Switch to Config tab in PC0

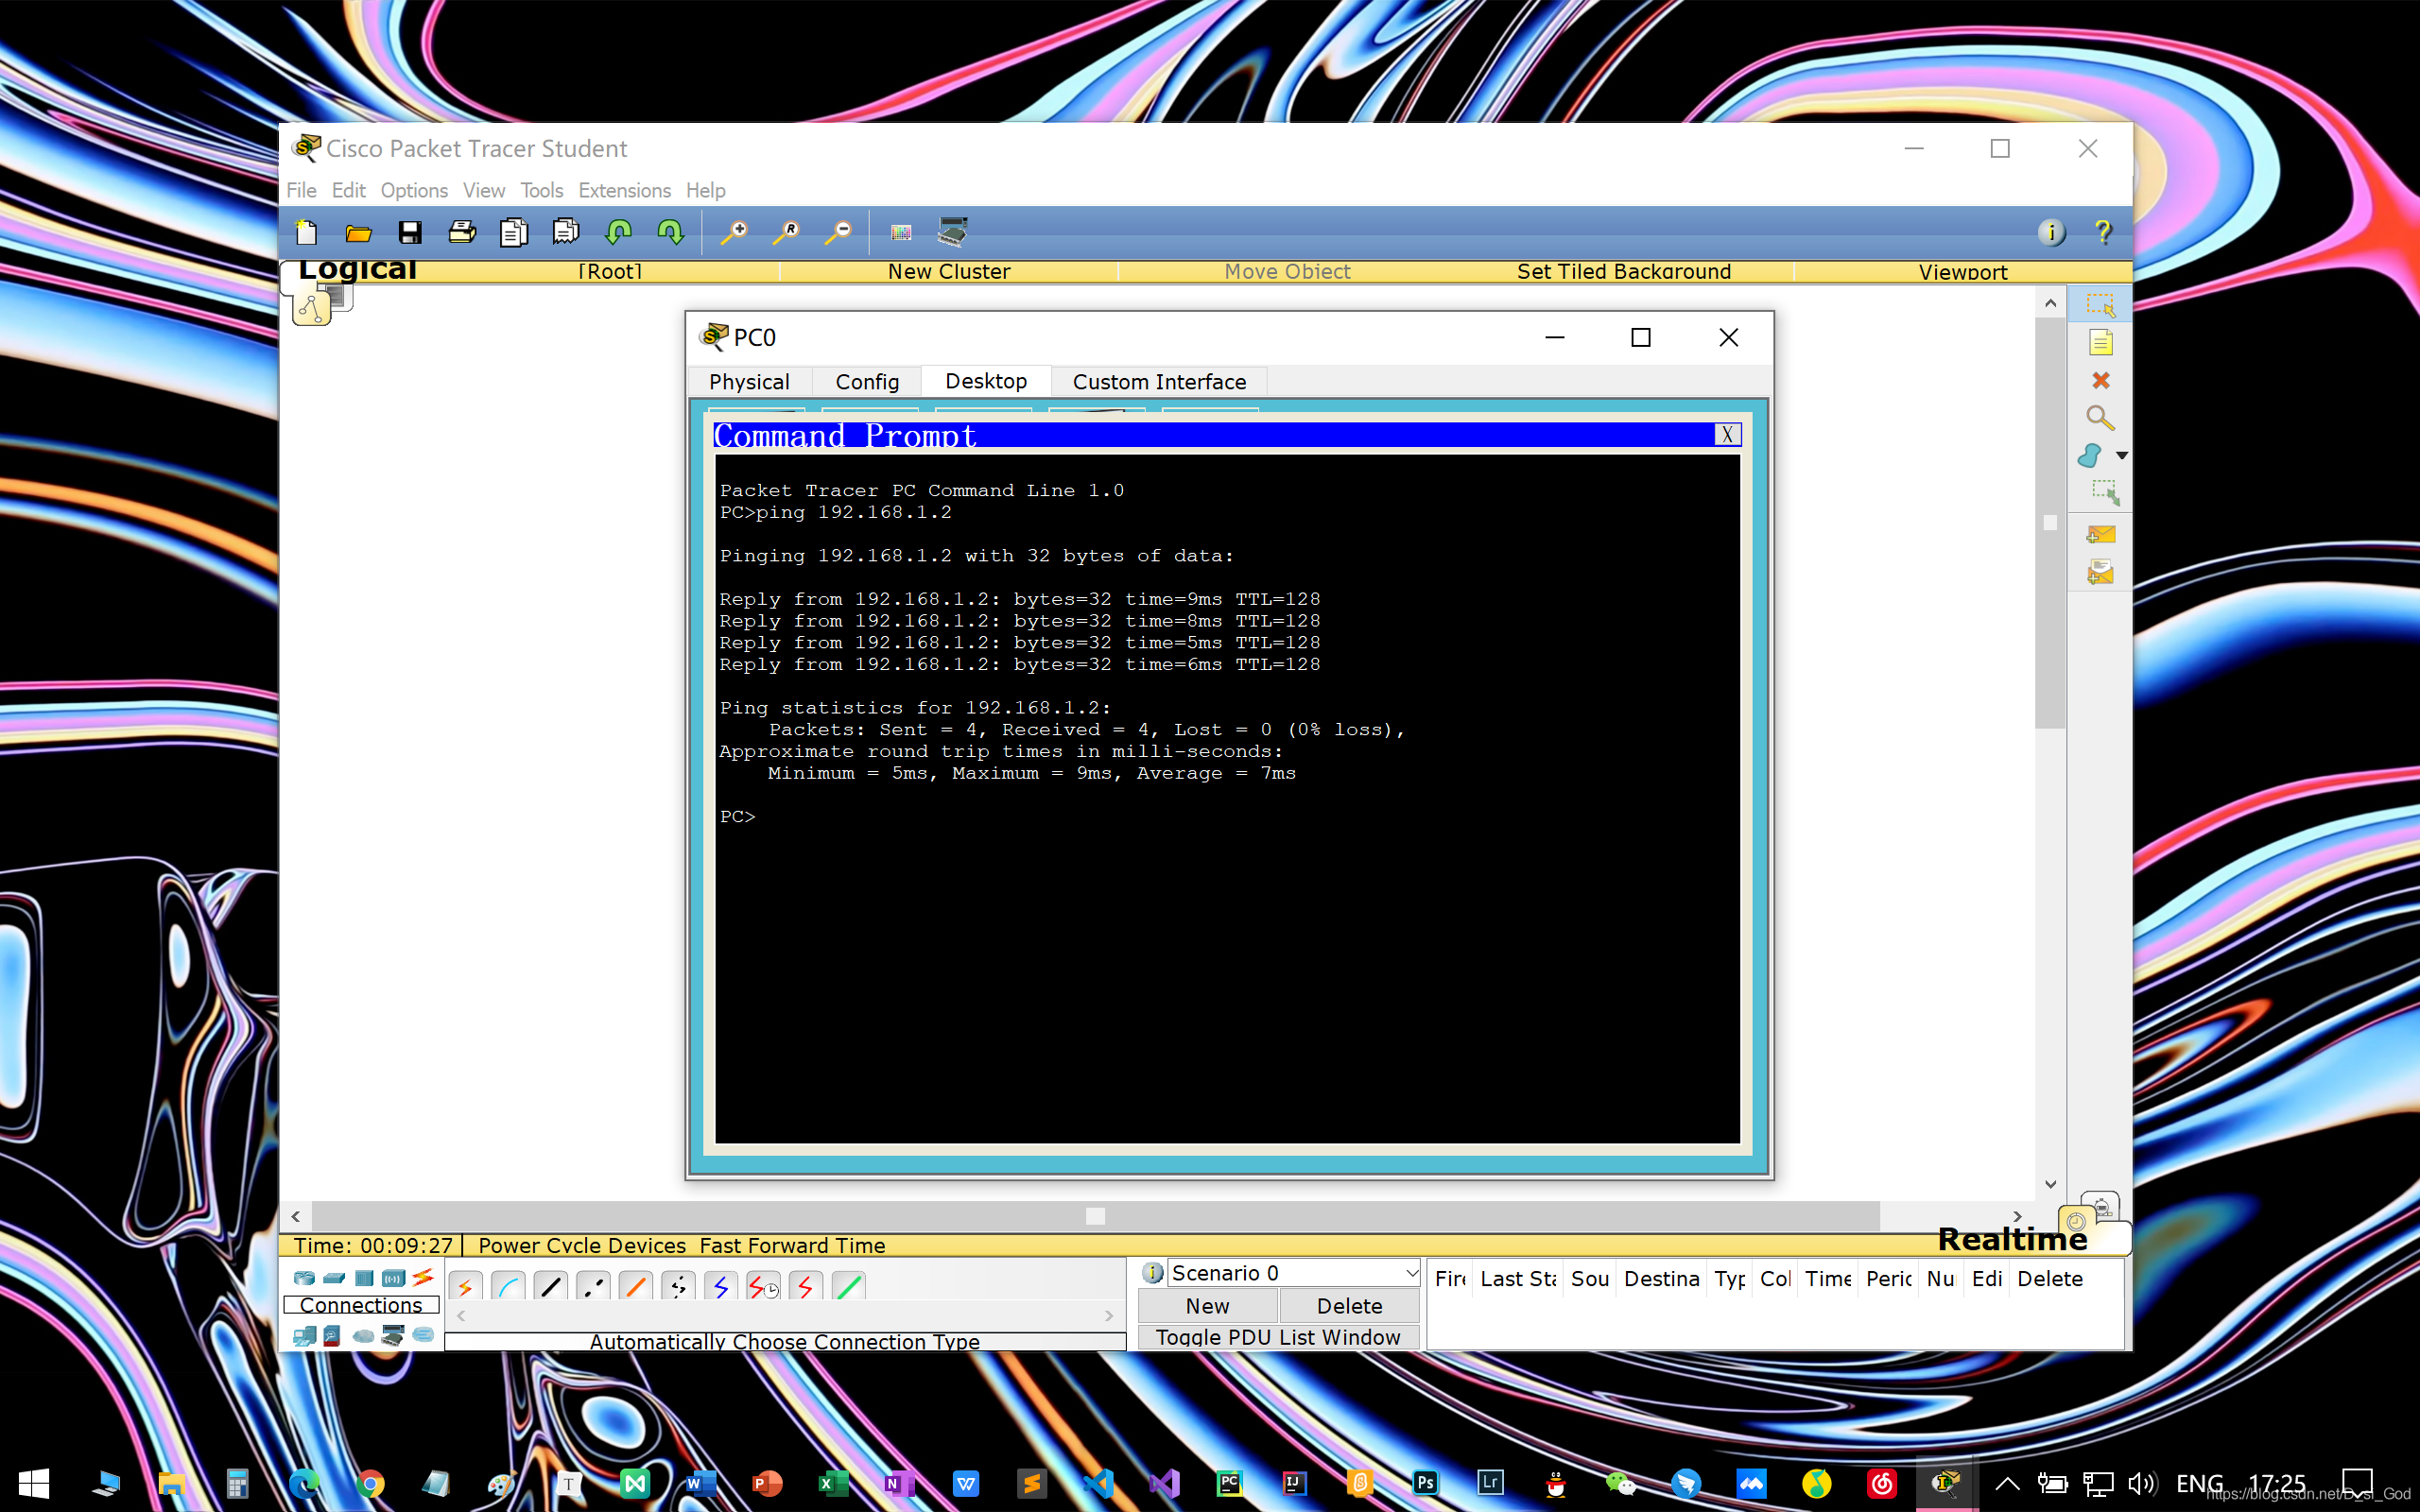864,382
